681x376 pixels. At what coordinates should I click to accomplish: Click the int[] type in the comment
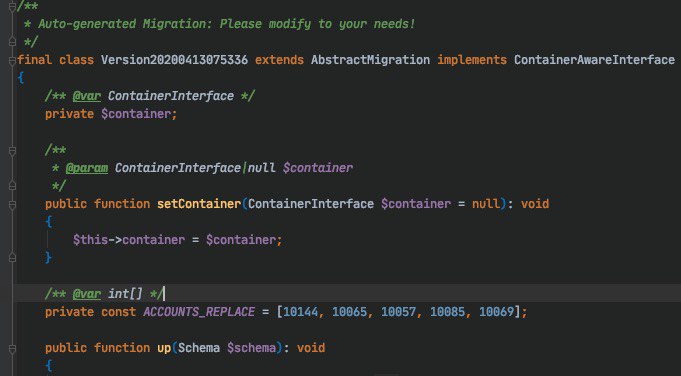coord(125,294)
